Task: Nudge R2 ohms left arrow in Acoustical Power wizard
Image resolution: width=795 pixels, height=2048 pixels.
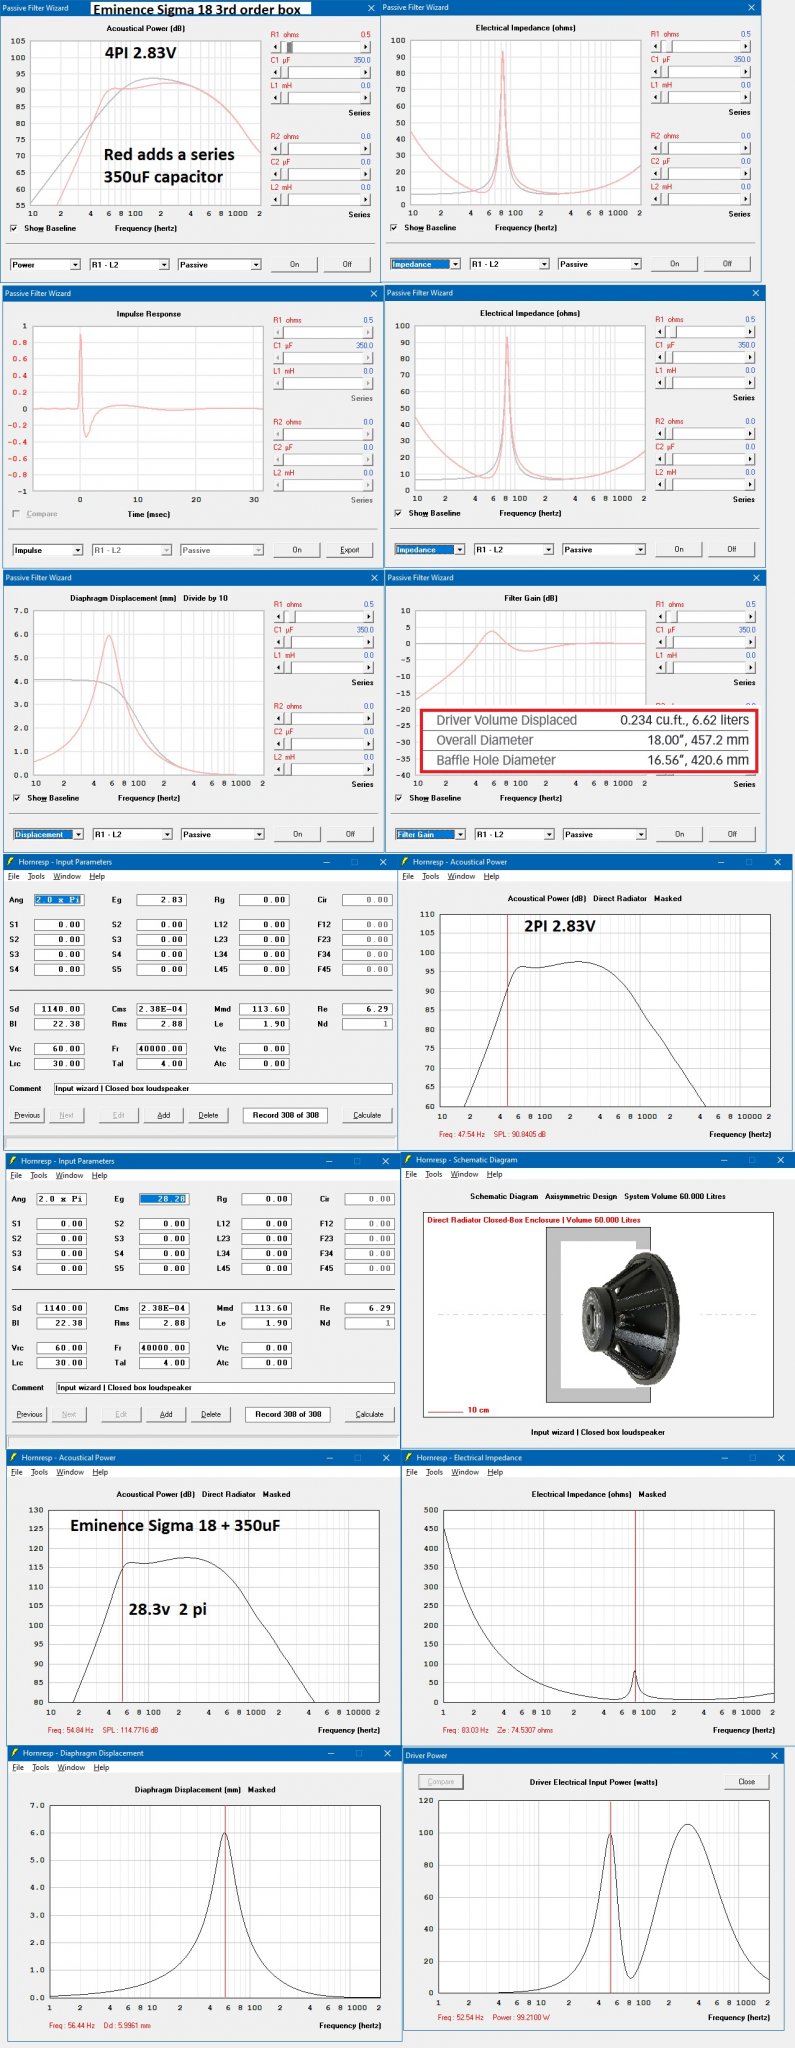Action: (x=275, y=148)
